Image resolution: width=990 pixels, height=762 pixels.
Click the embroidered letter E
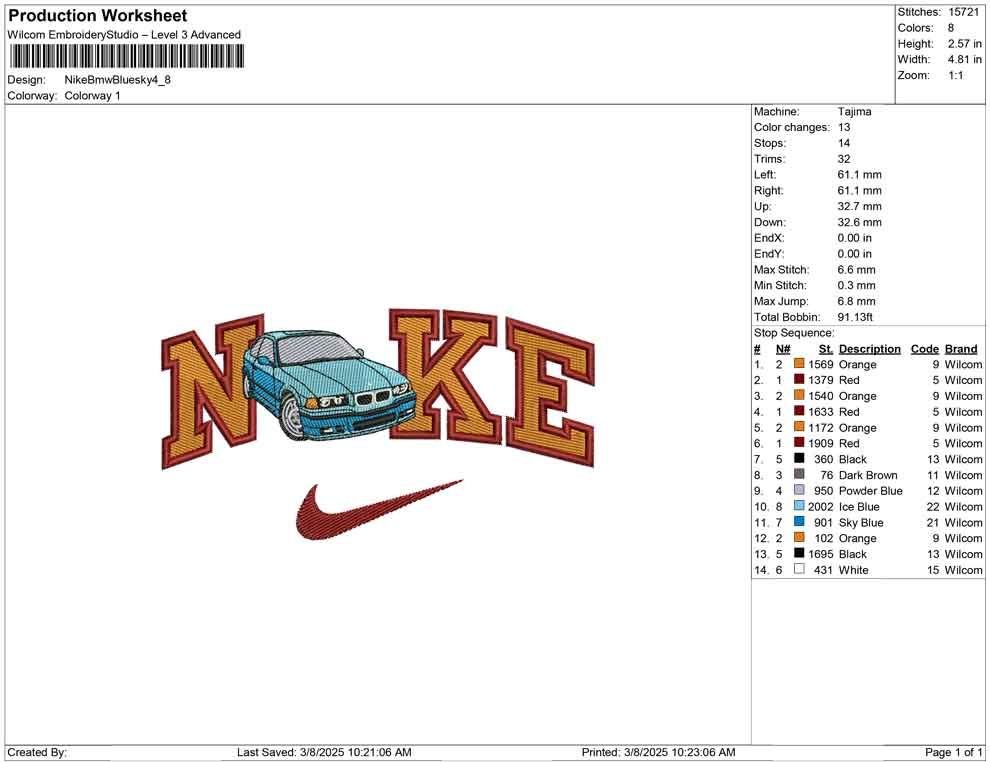click(x=550, y=393)
